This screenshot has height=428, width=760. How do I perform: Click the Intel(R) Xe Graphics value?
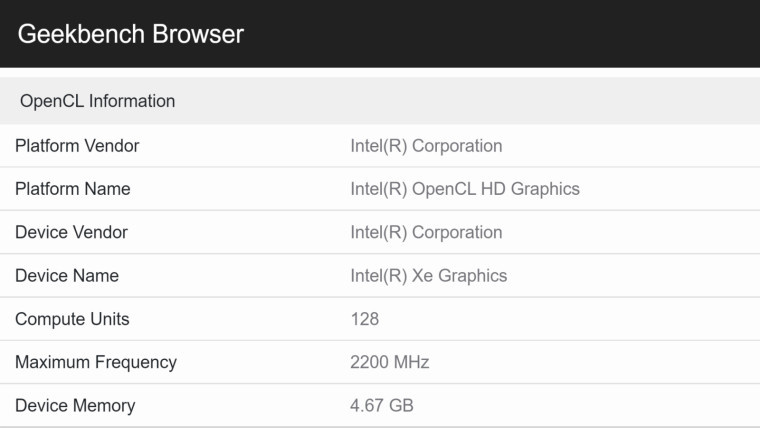[x=428, y=276]
